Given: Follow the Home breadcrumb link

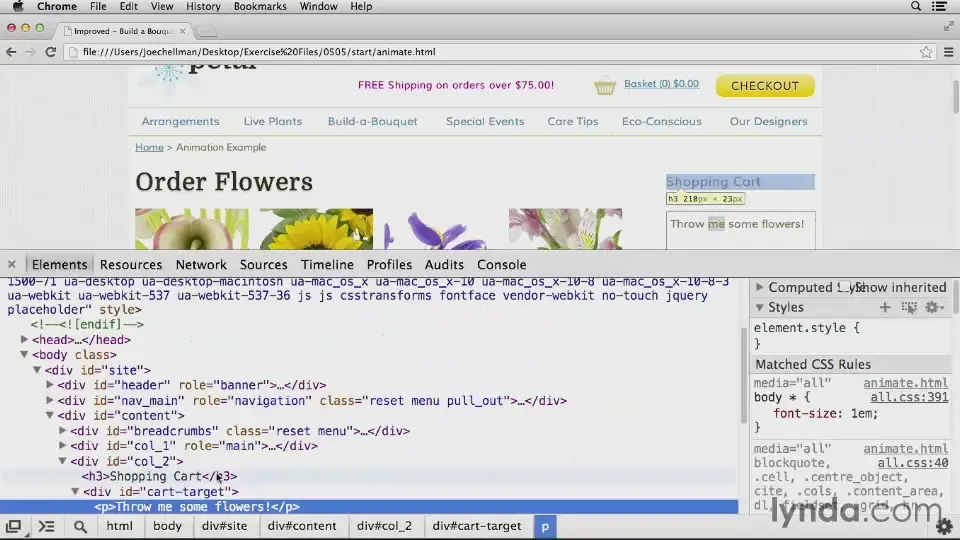Looking at the screenshot, I should coord(149,148).
